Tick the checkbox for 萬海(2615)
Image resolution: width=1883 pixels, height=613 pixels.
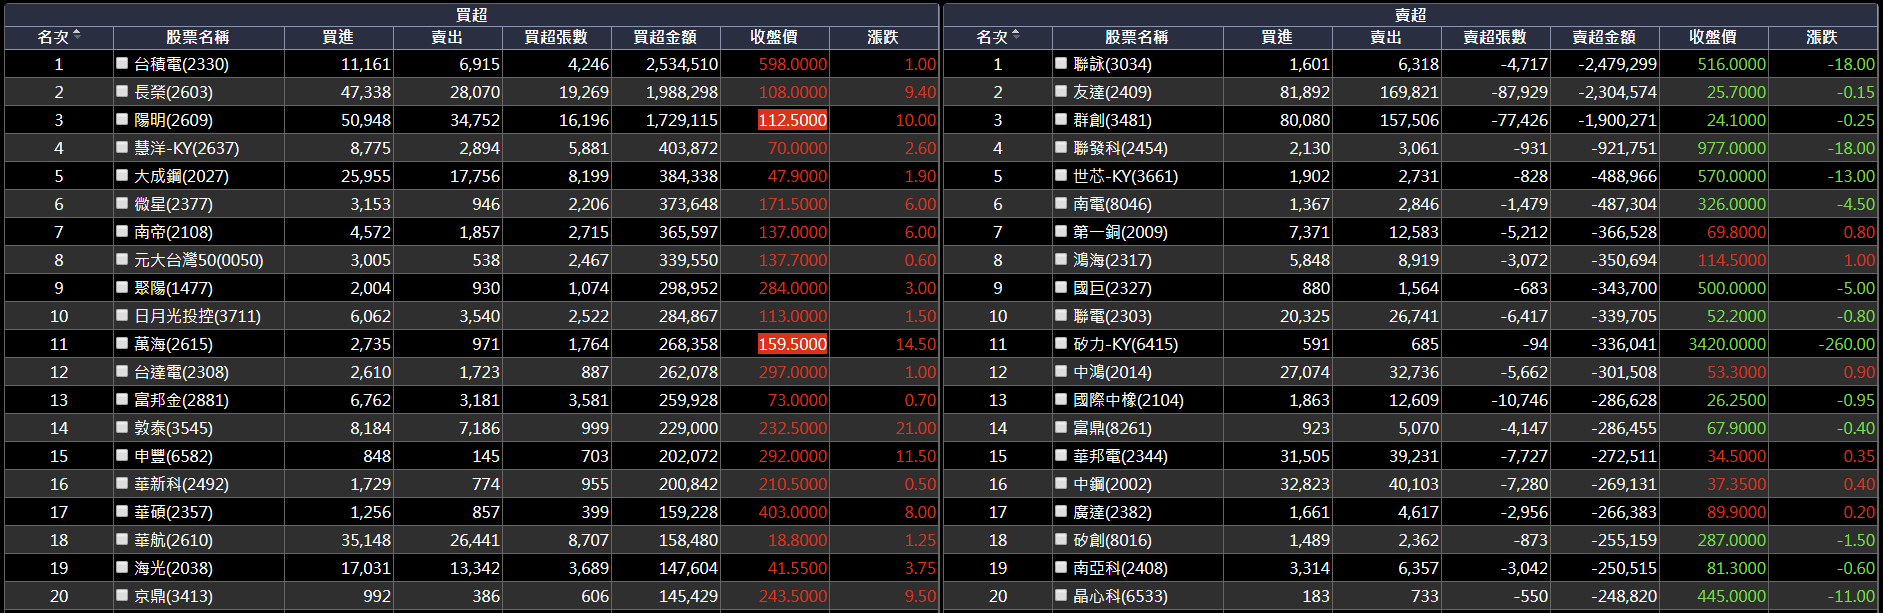122,343
